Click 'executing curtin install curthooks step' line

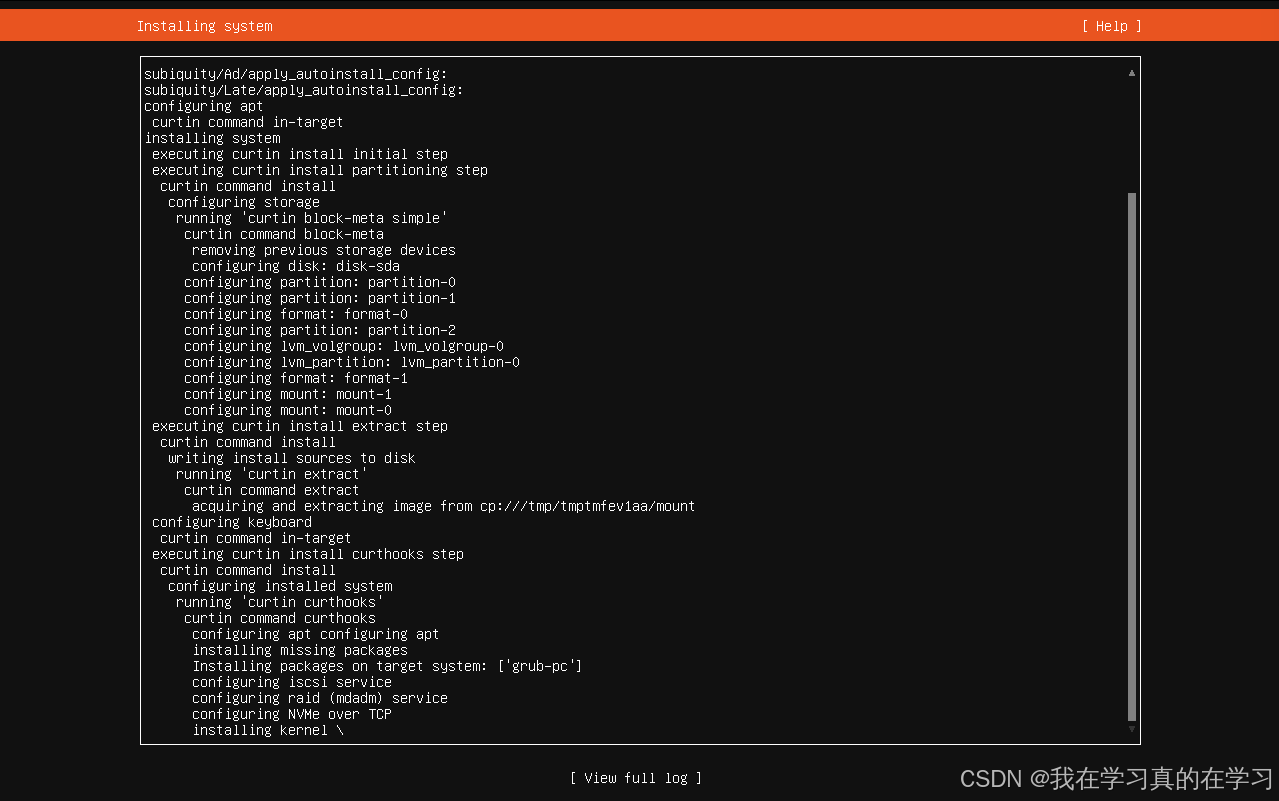308,554
